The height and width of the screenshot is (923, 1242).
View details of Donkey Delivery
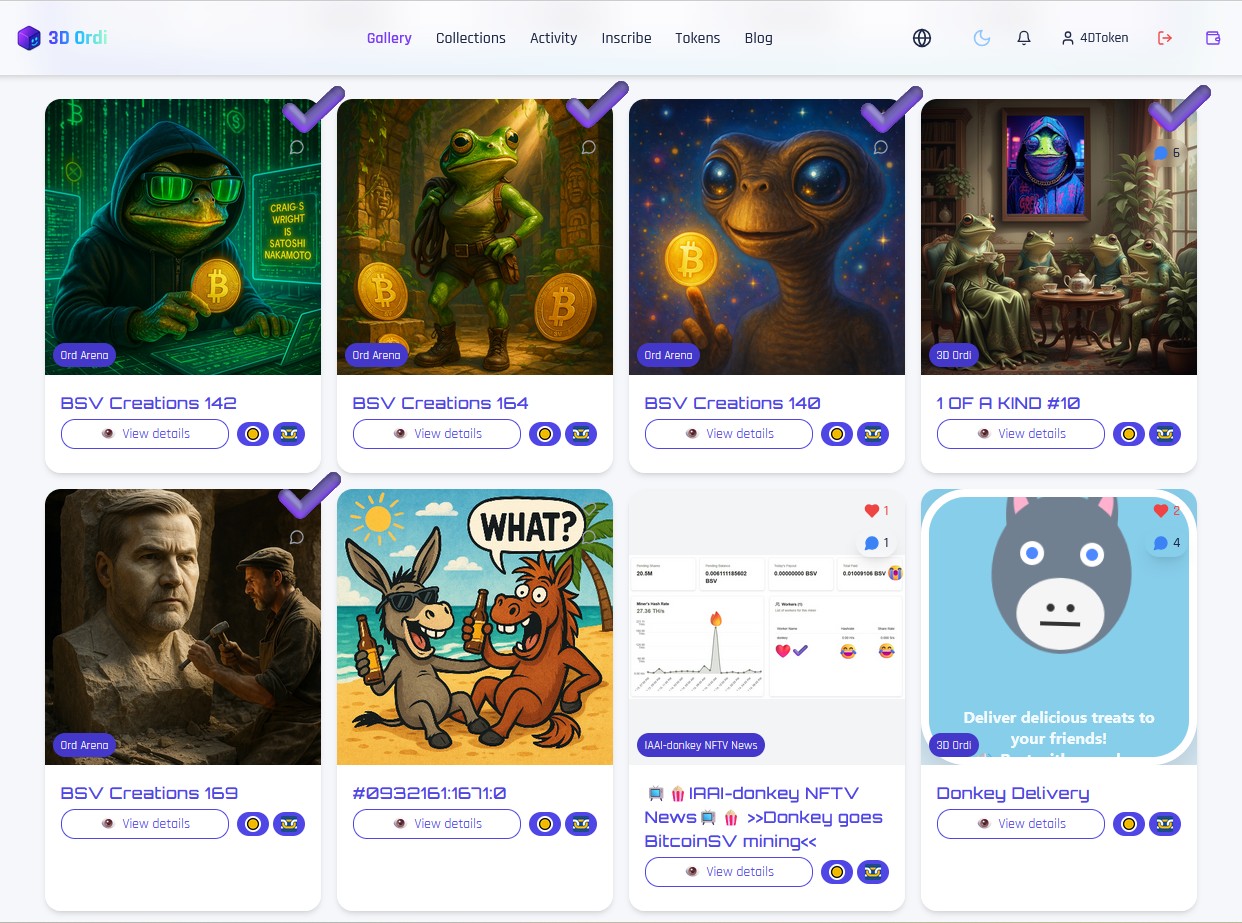click(x=1021, y=824)
